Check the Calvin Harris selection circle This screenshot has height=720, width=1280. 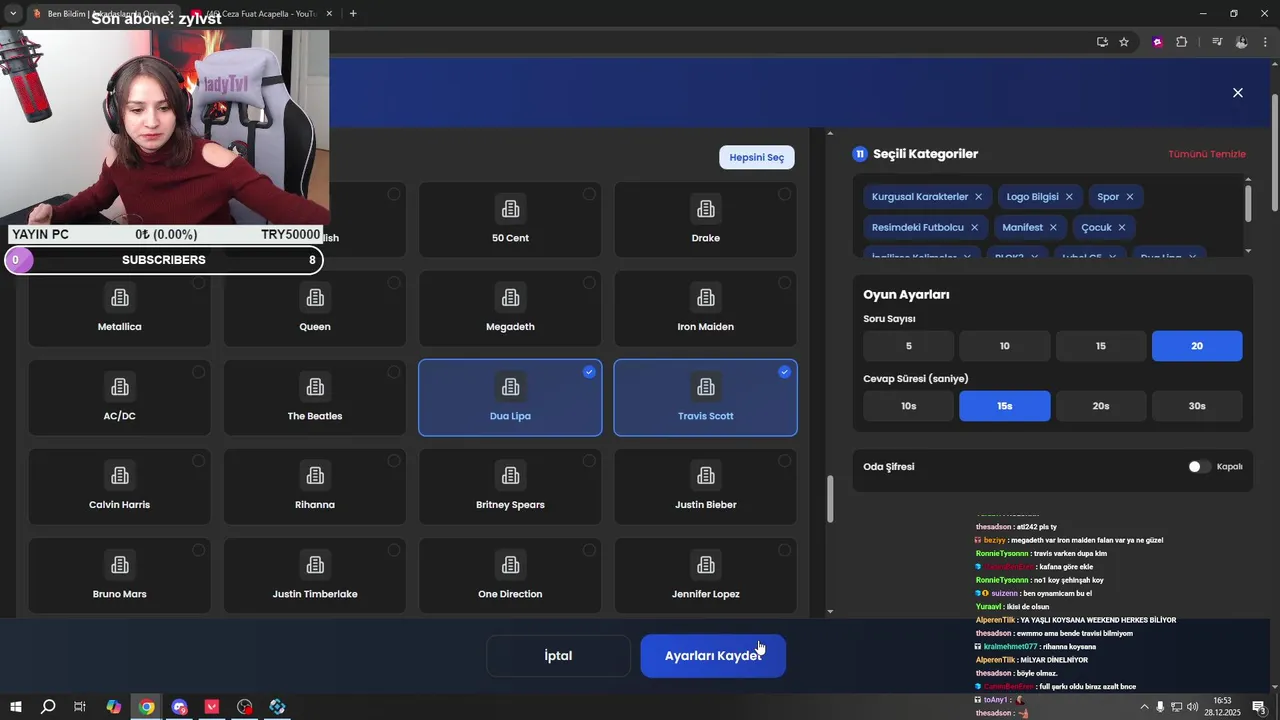(198, 461)
